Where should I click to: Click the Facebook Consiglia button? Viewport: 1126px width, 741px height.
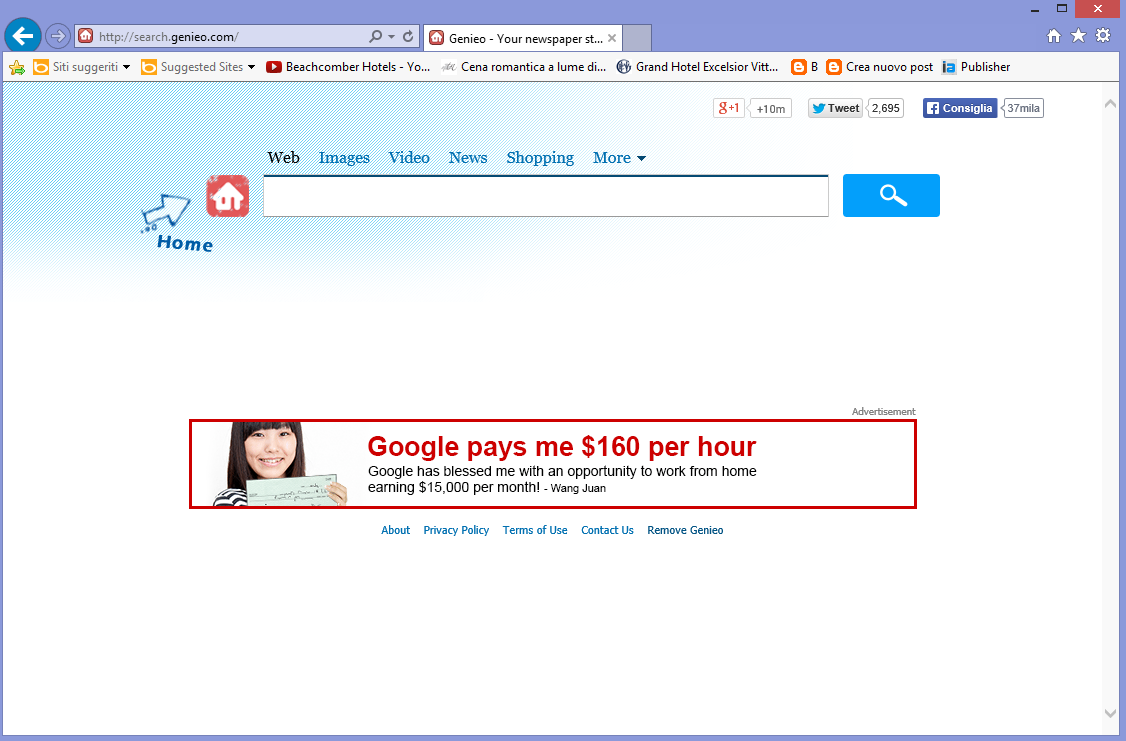click(959, 108)
